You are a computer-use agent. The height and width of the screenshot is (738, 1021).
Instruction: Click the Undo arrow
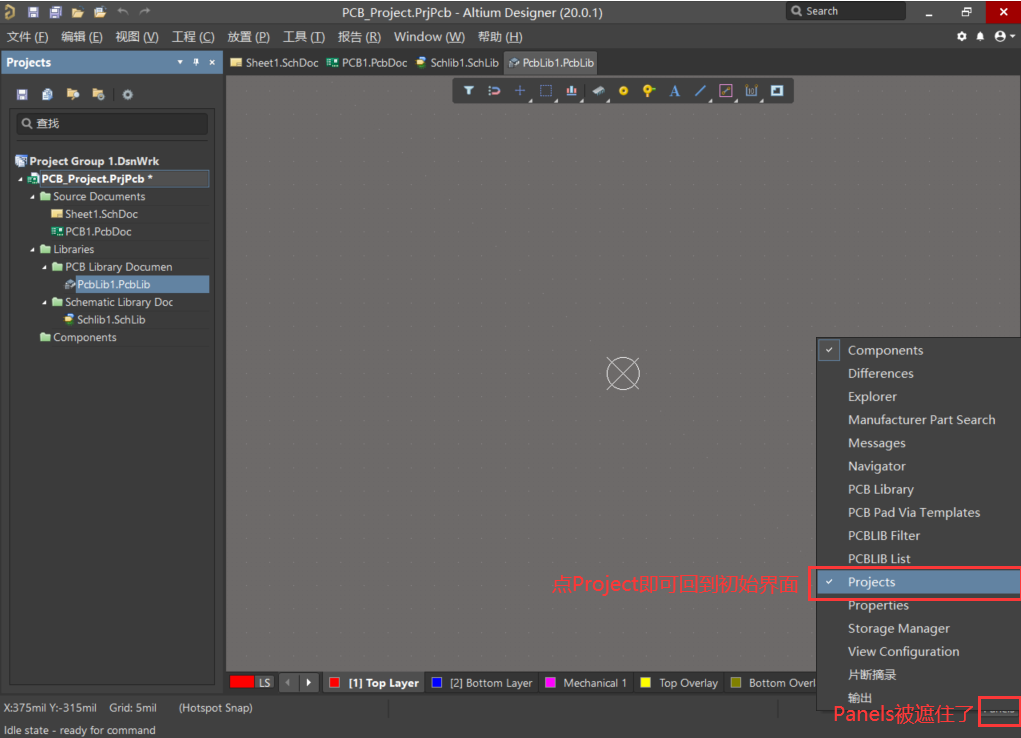[122, 12]
